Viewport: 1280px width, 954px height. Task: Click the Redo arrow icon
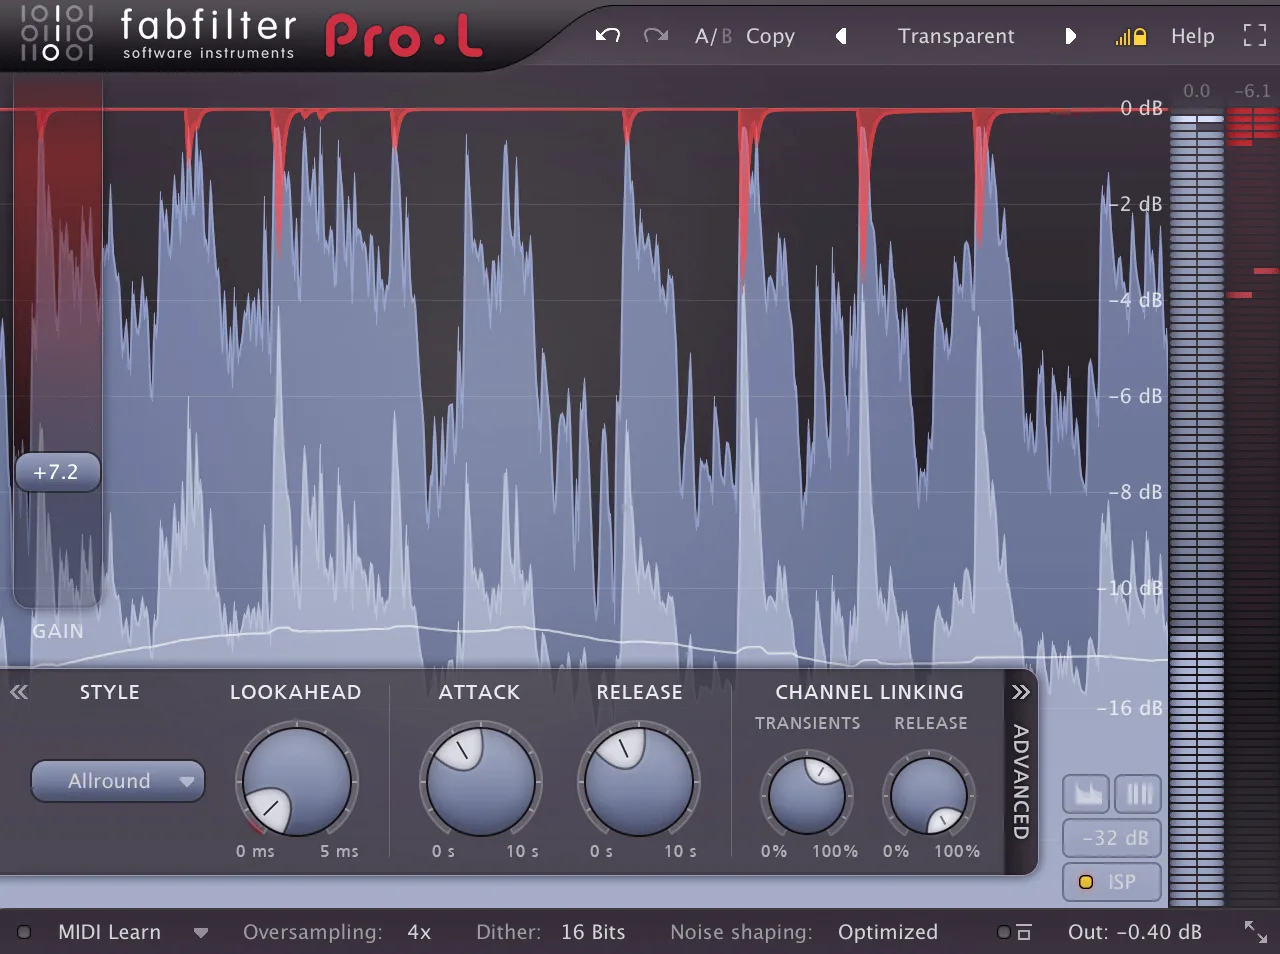(x=656, y=36)
